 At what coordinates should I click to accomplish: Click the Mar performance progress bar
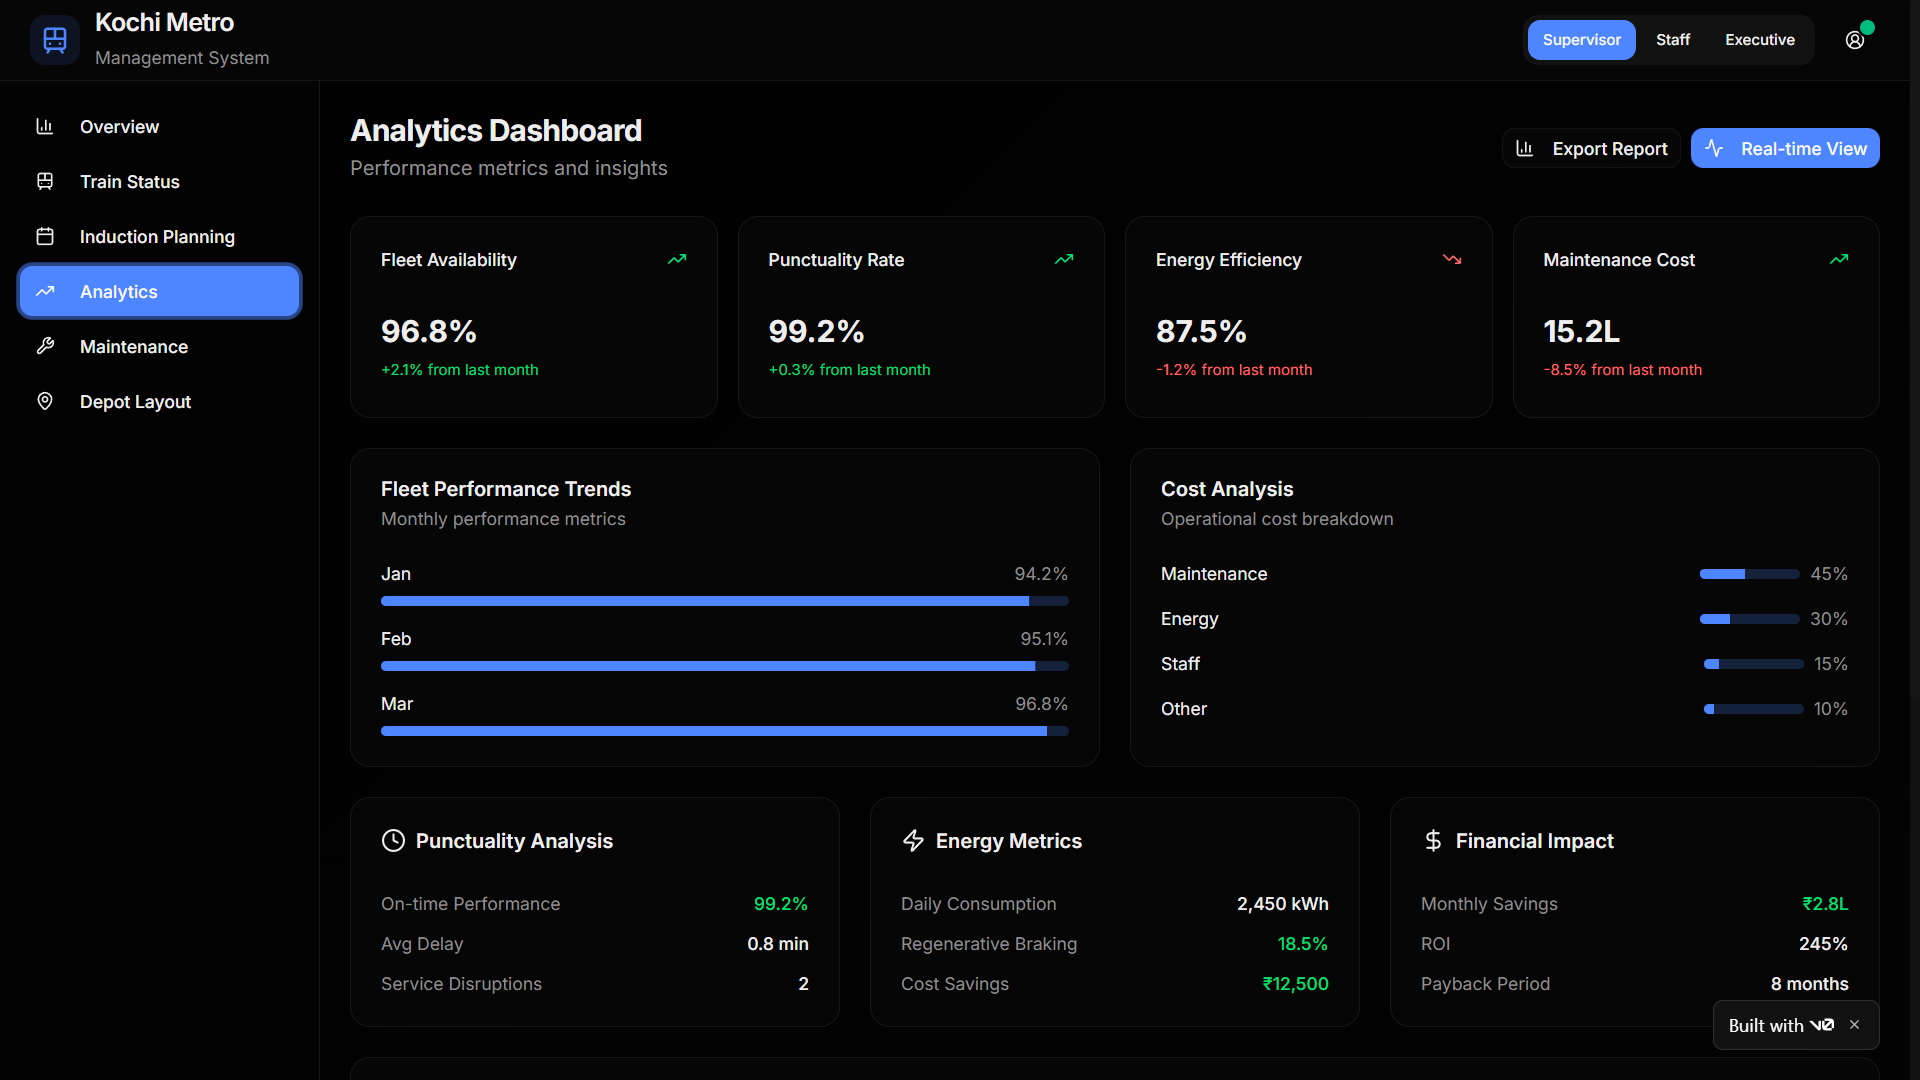point(724,731)
